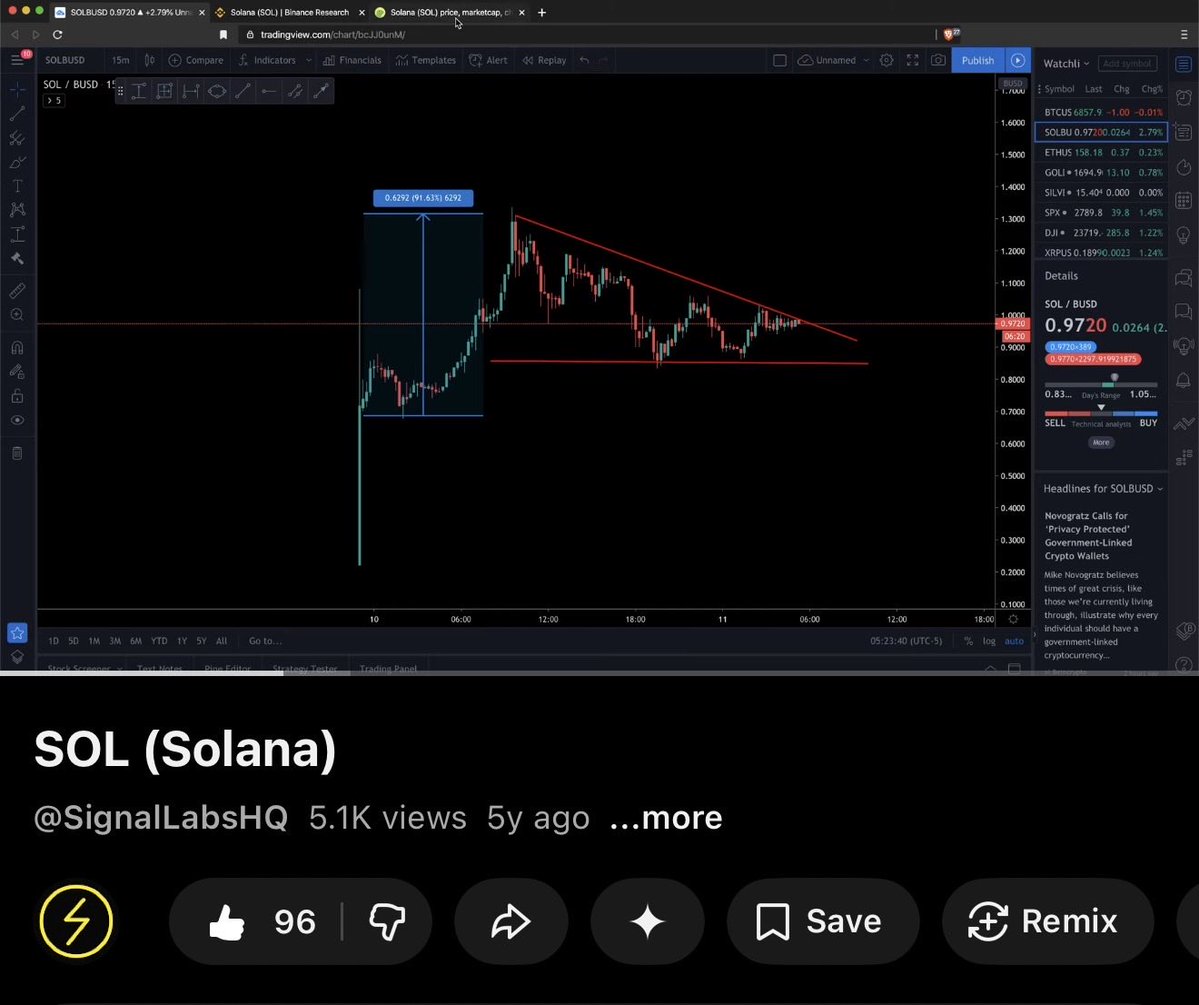Screen dimensions: 1199x1005
Task: Open the ideas lightbulb panel icon
Action: coord(1183,234)
